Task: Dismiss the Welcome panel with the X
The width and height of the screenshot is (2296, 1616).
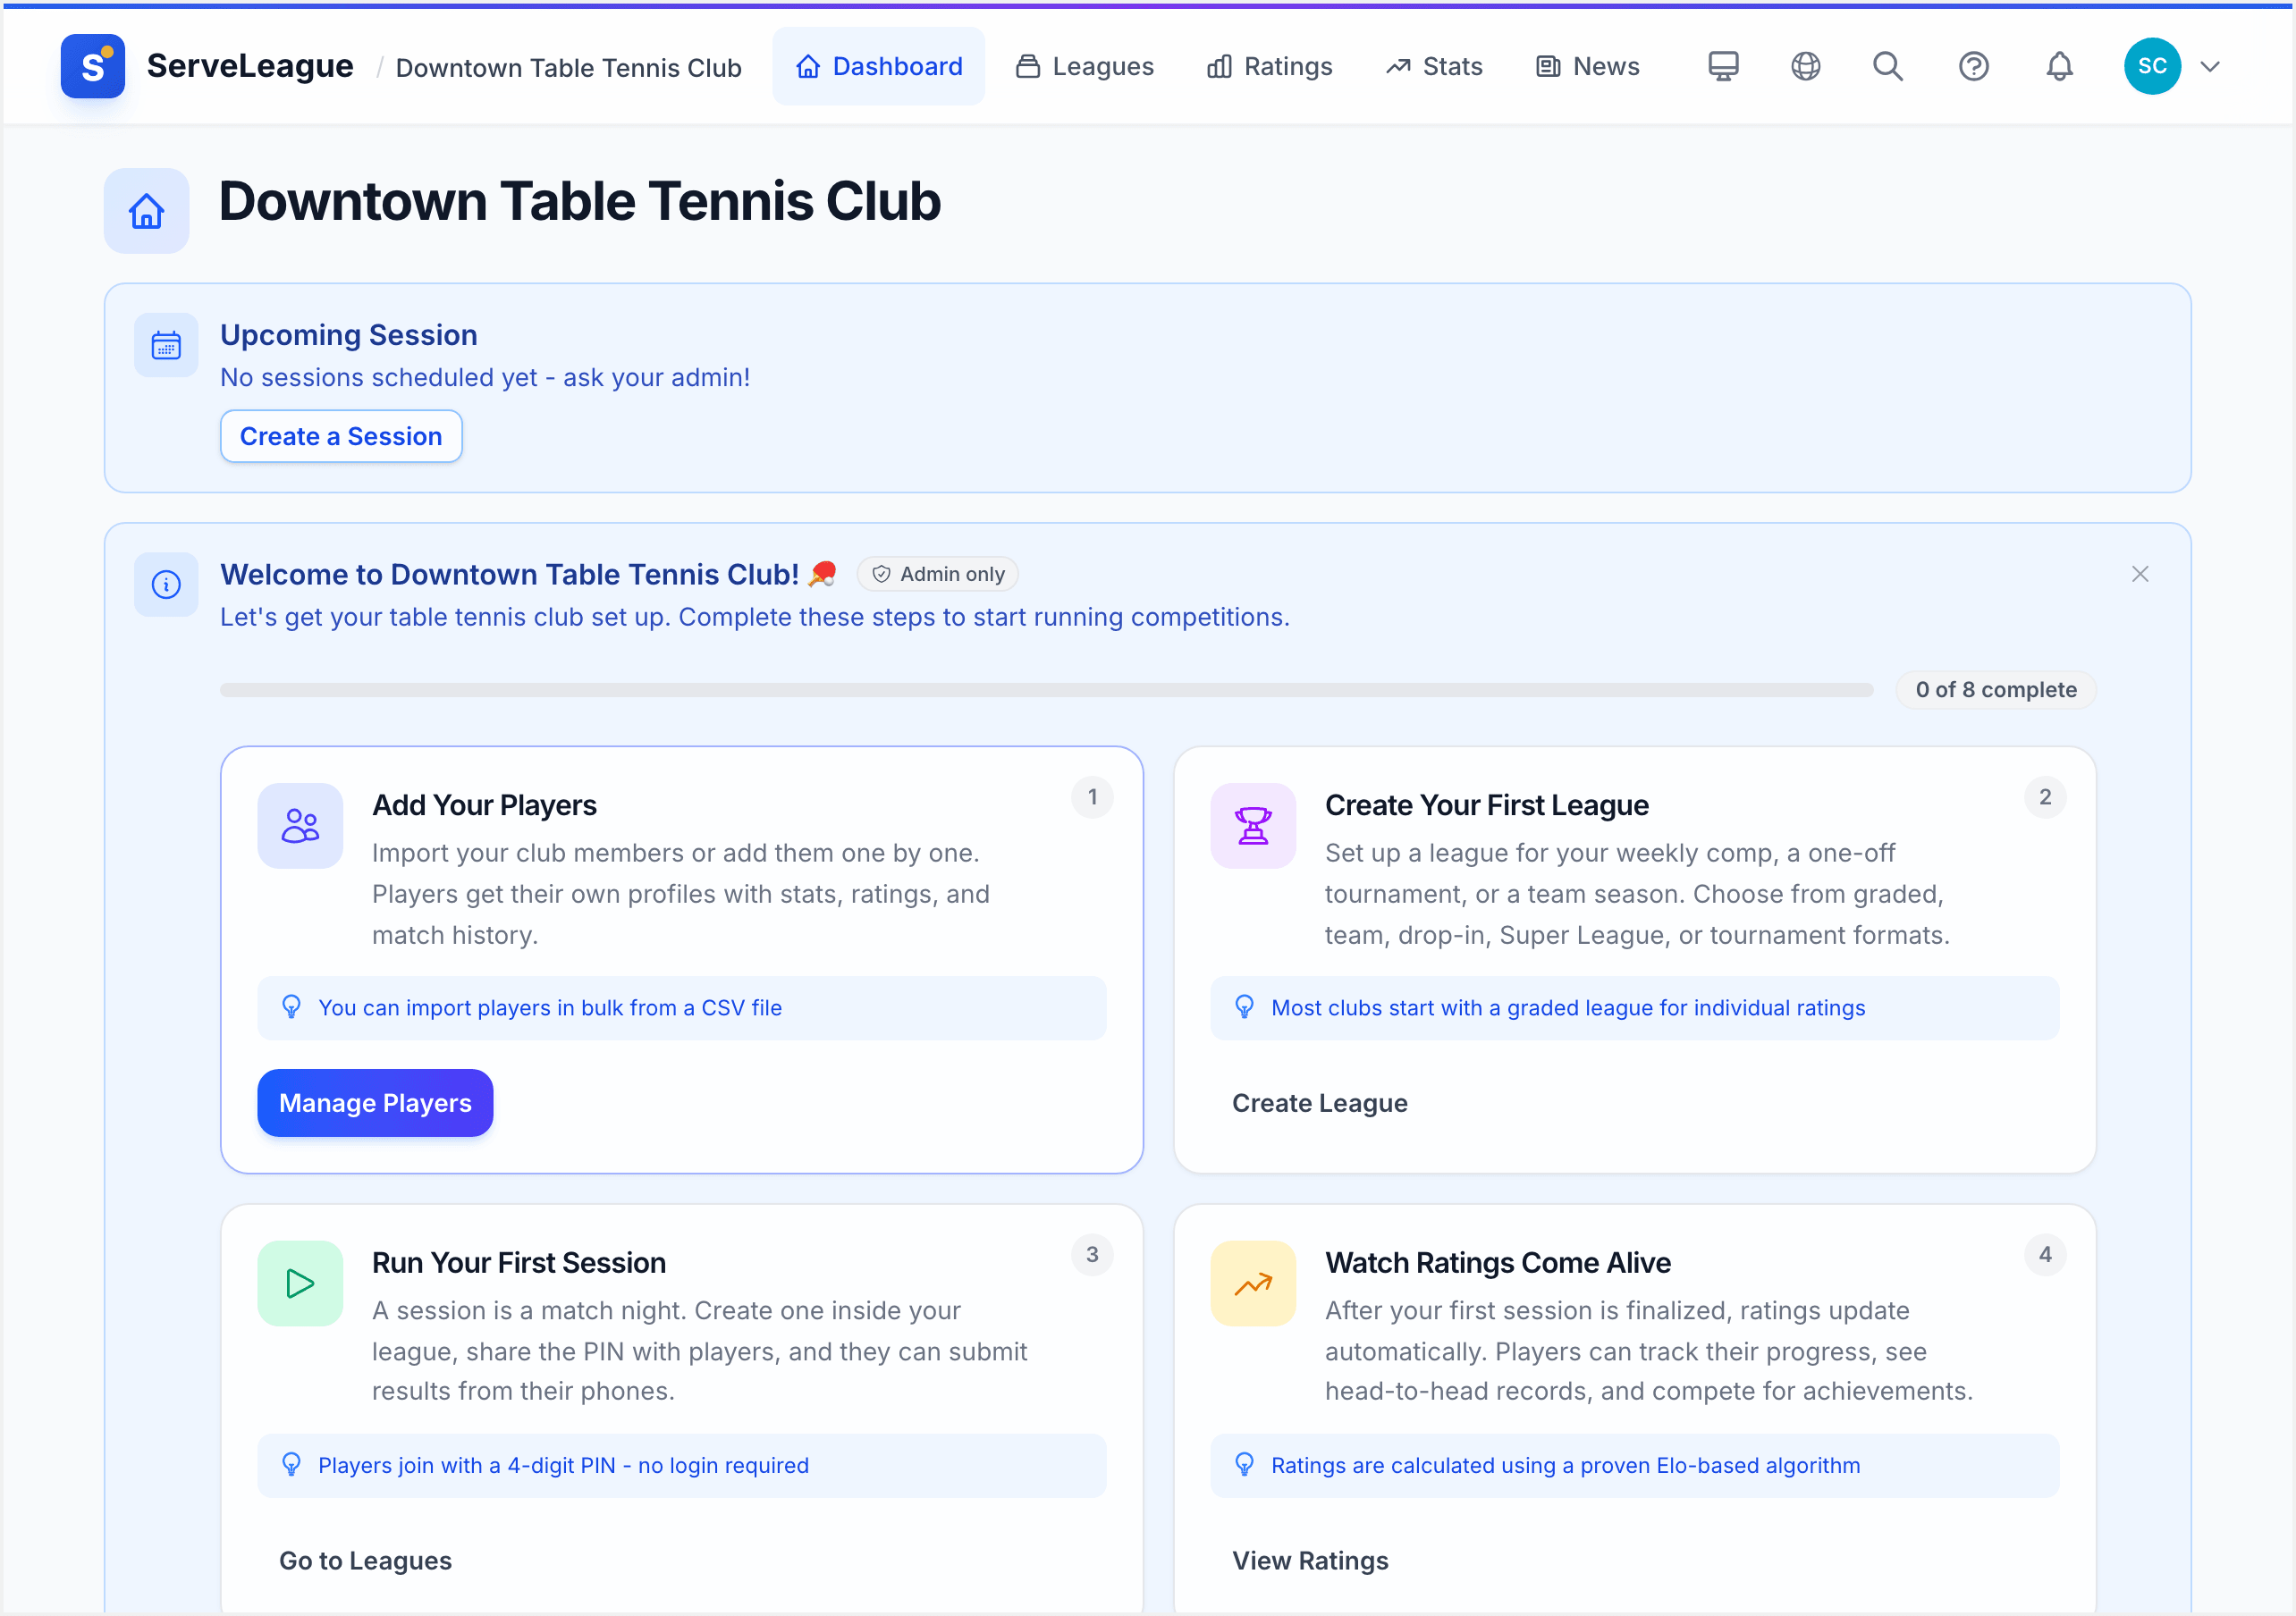Action: point(2140,574)
